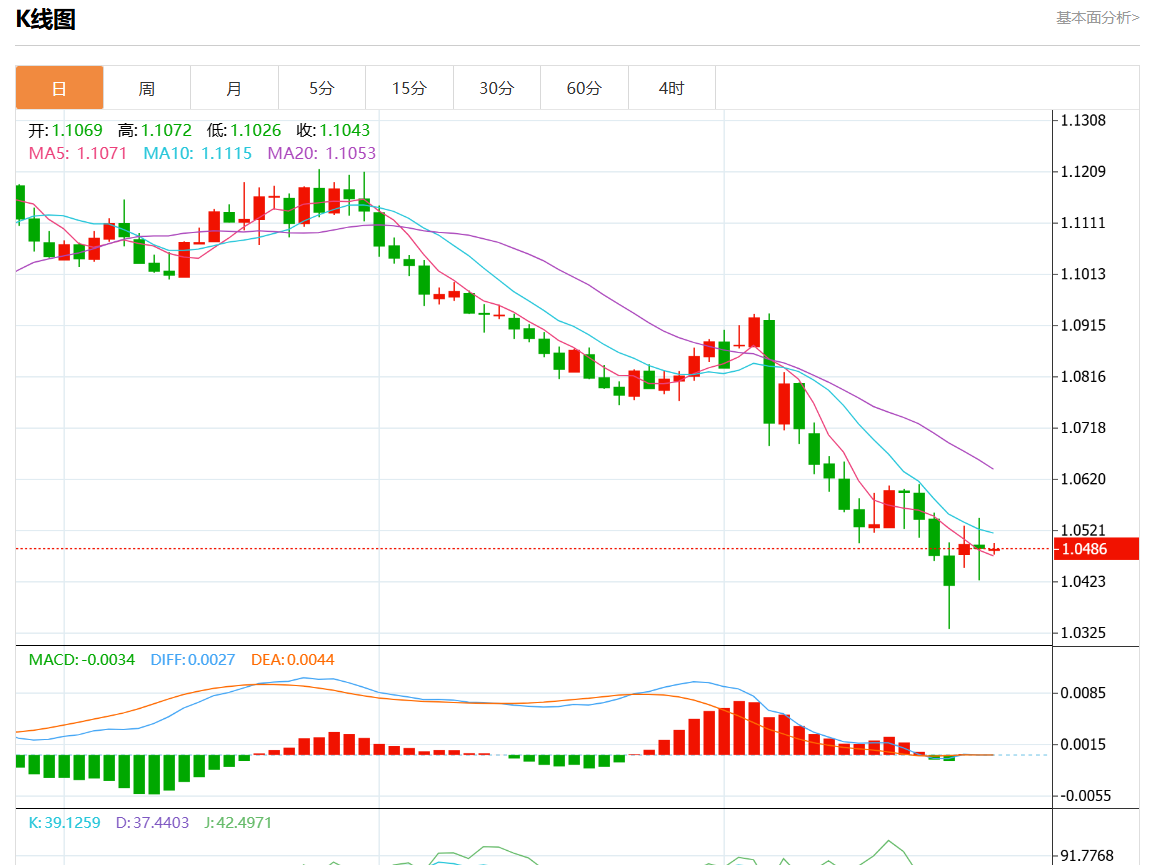Click the 1.1308 price axis label

(x=1082, y=121)
